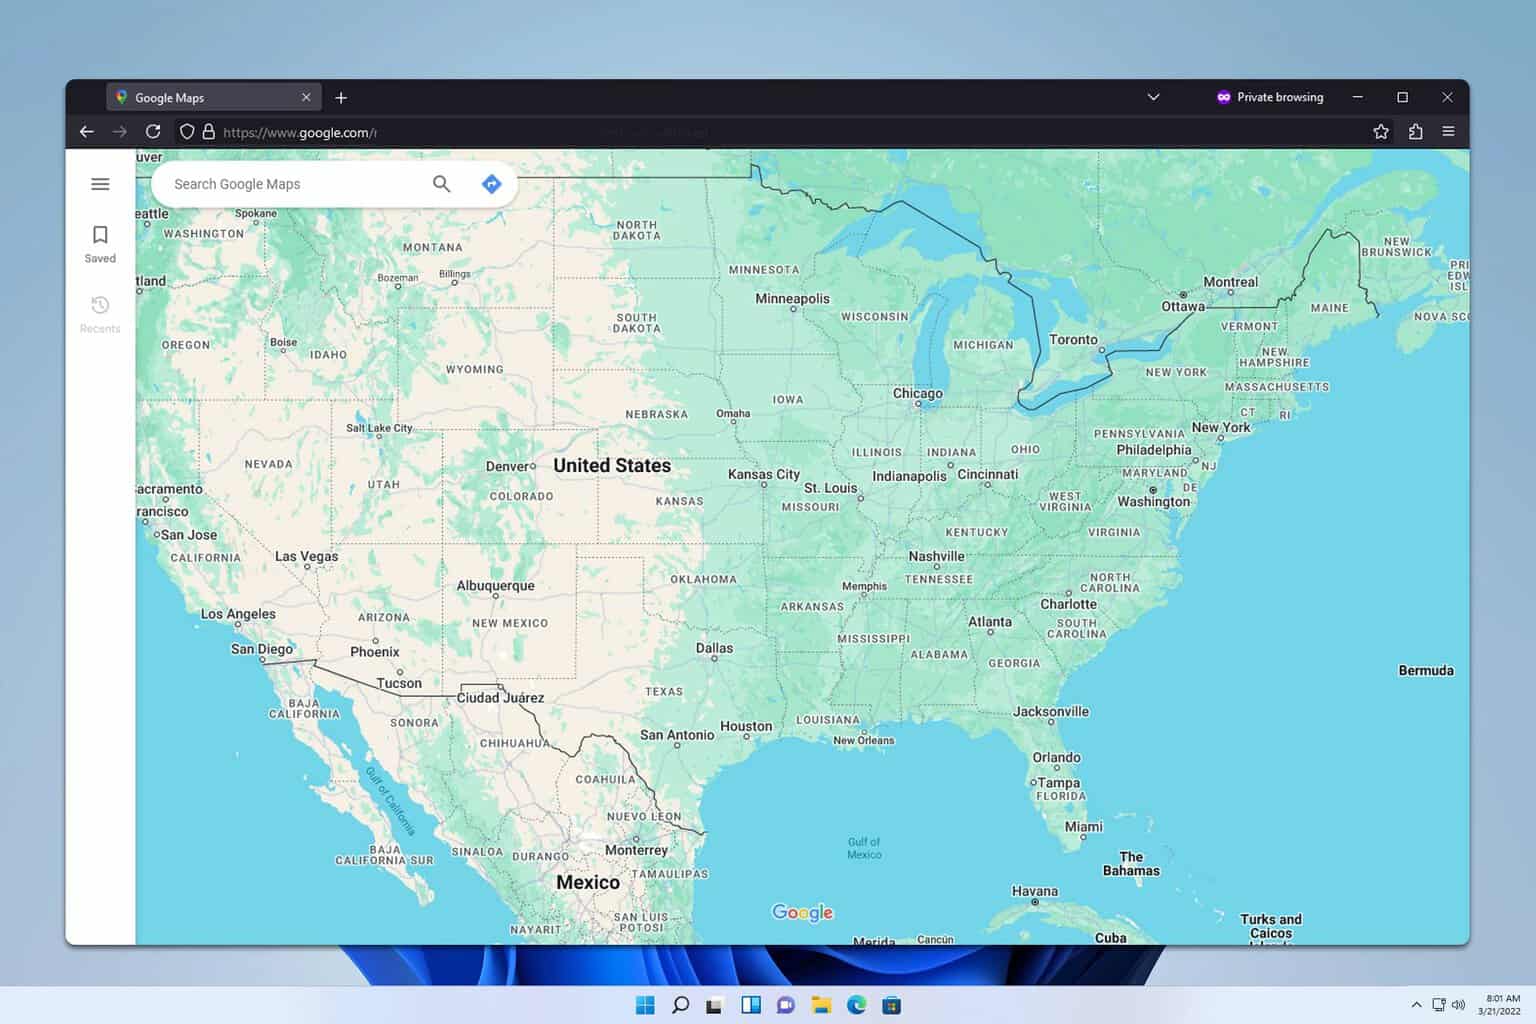Click the Atlanta city label
This screenshot has height=1024, width=1536.
click(x=990, y=622)
